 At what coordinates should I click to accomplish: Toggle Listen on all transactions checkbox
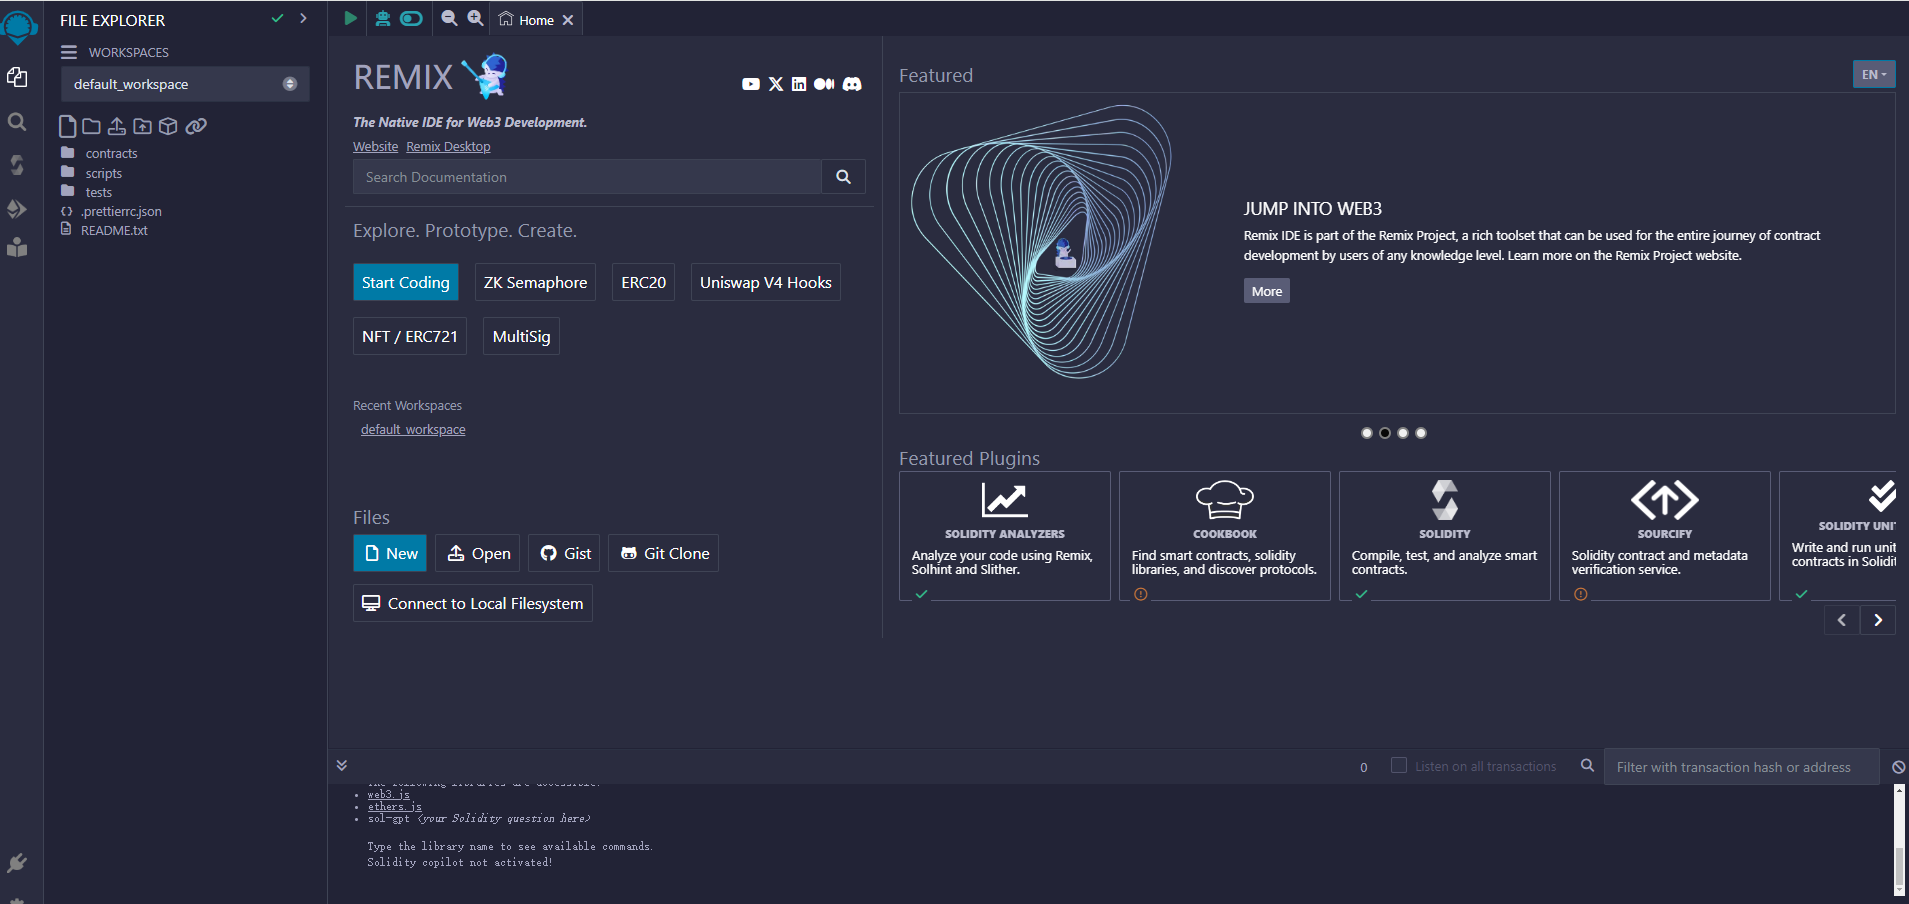1398,765
